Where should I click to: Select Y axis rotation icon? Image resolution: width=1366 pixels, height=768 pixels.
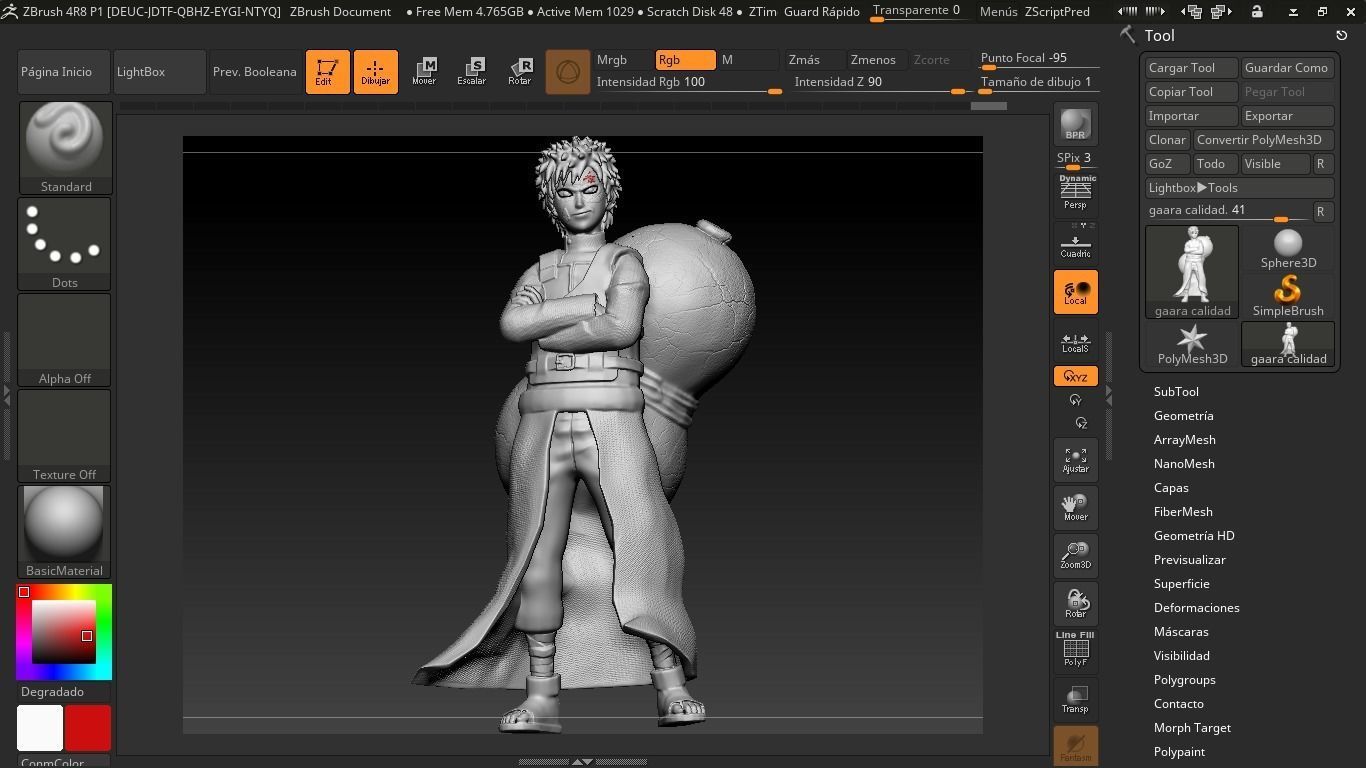pyautogui.click(x=1075, y=400)
